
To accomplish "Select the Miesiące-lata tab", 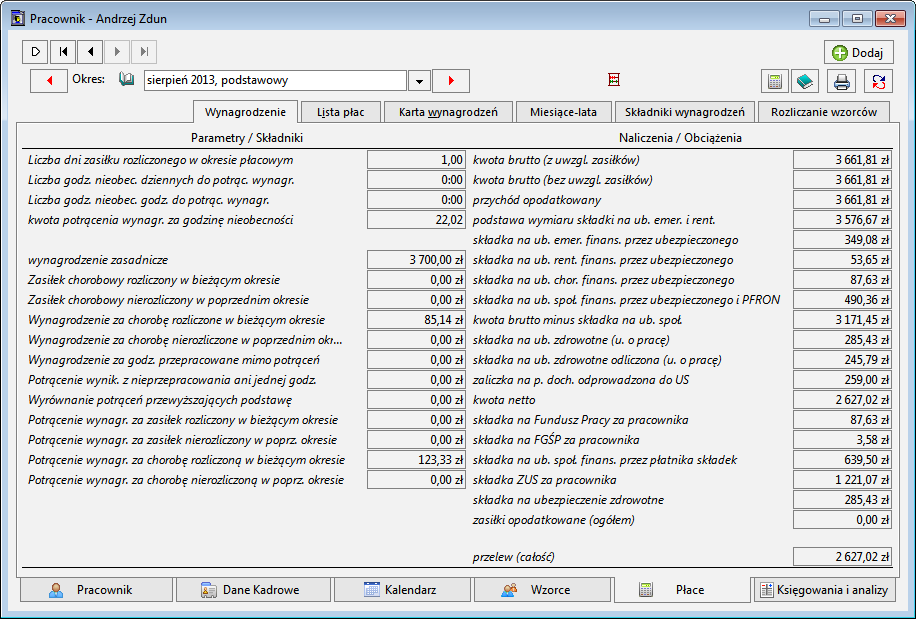I will click(563, 112).
